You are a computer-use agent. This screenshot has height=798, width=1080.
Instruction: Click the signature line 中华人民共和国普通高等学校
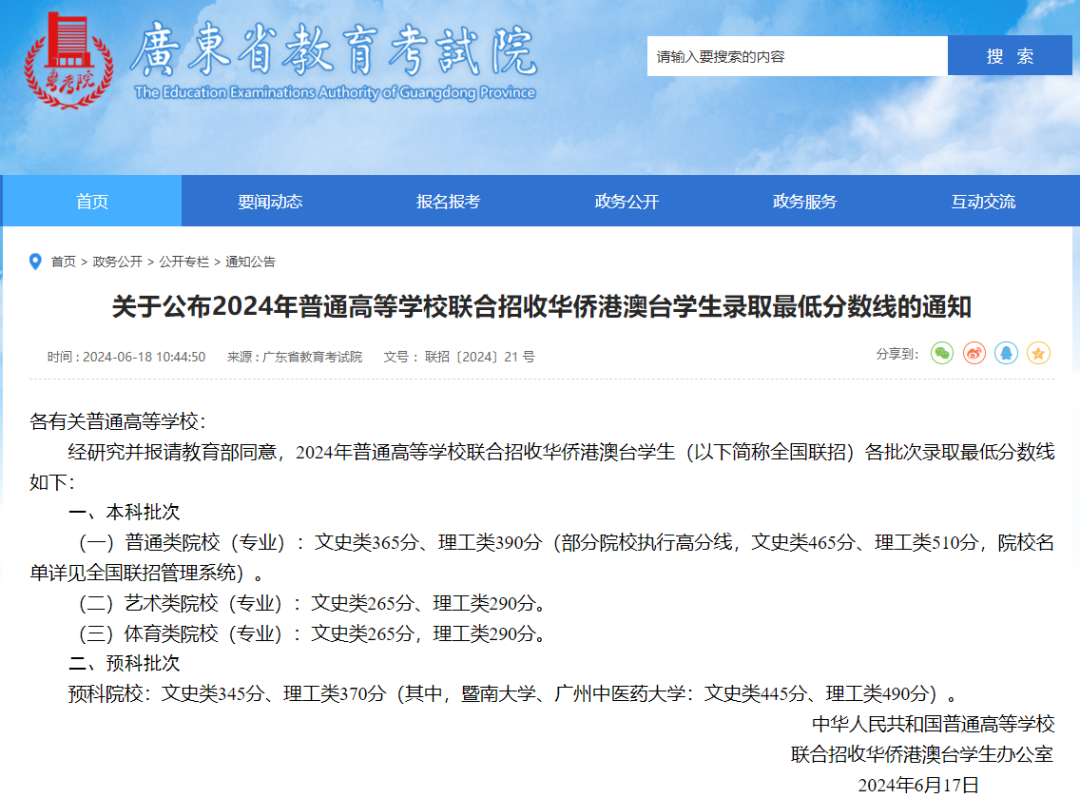(x=933, y=724)
